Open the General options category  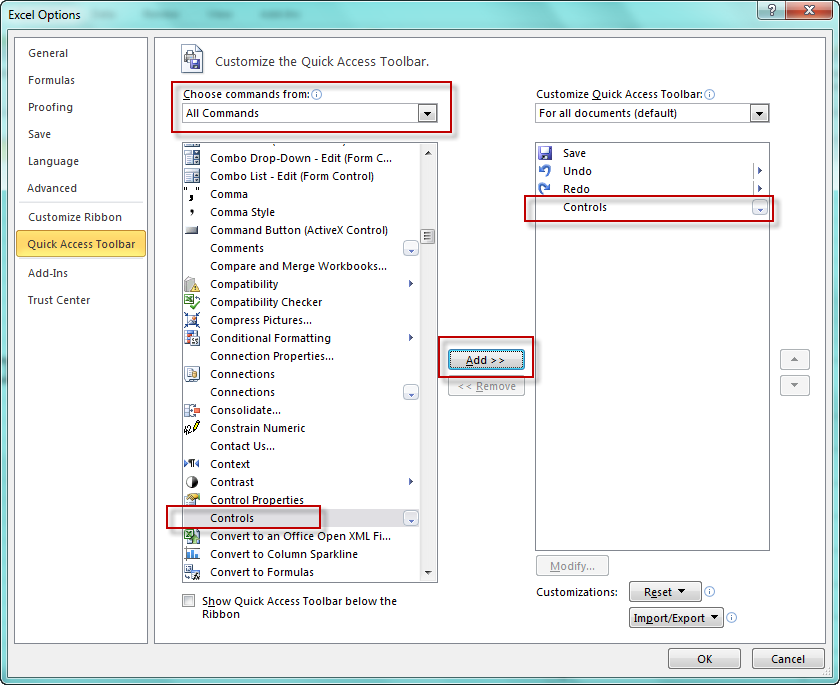pos(48,53)
